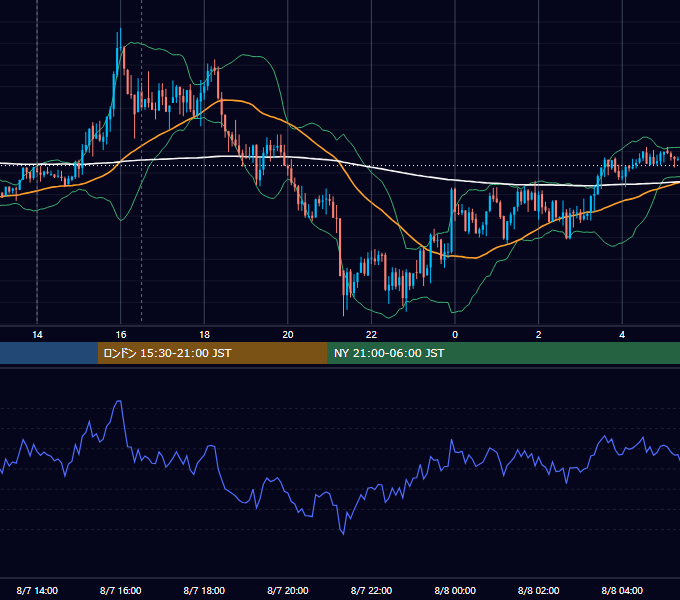The height and width of the screenshot is (600, 680).
Task: Click the blue session bar before ロンドン
Action: [x=49, y=353]
